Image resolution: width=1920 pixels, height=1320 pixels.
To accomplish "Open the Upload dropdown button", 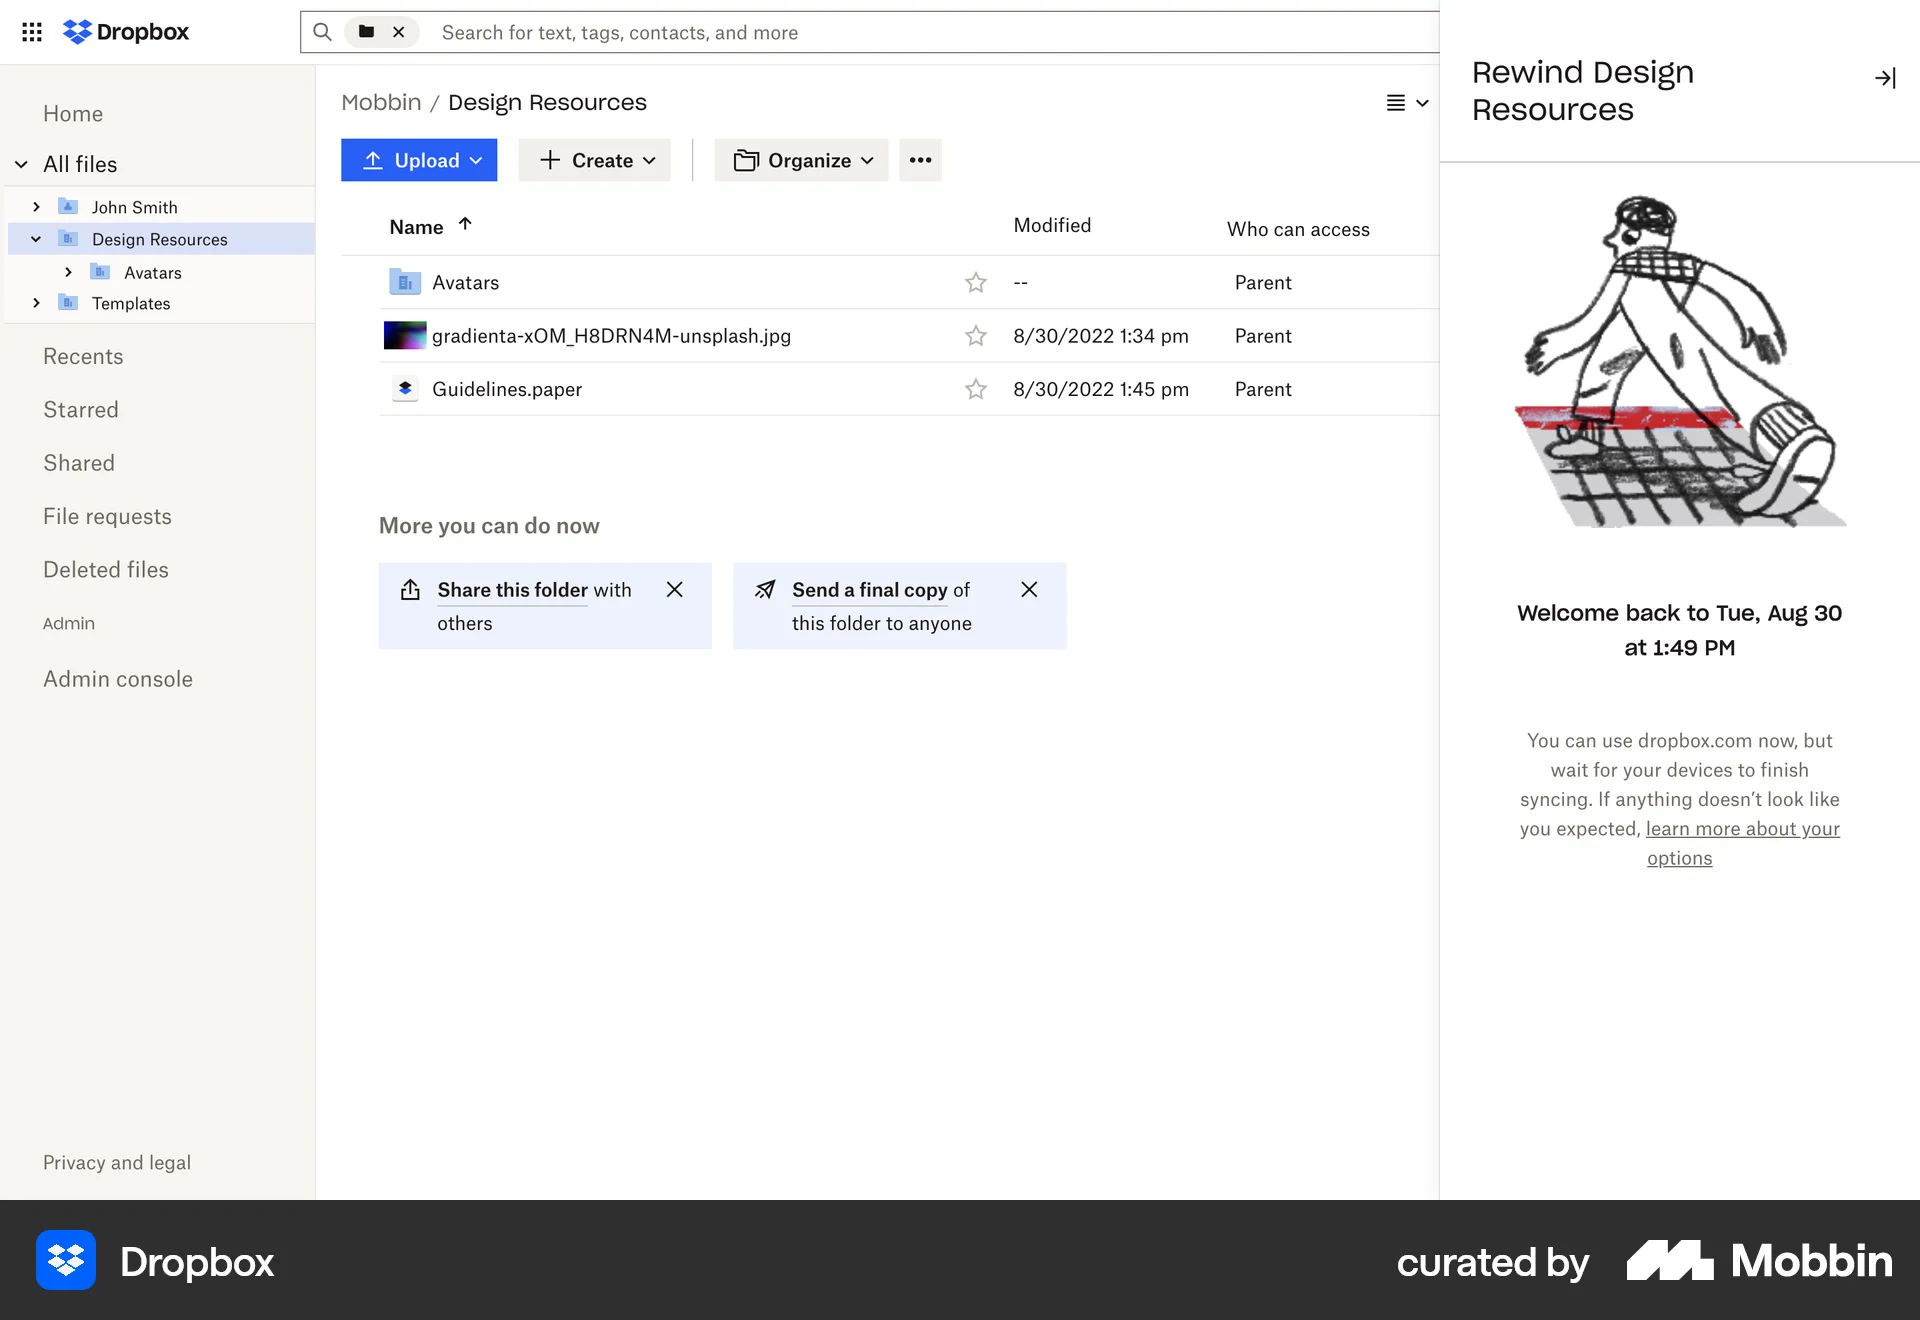I will tap(419, 160).
